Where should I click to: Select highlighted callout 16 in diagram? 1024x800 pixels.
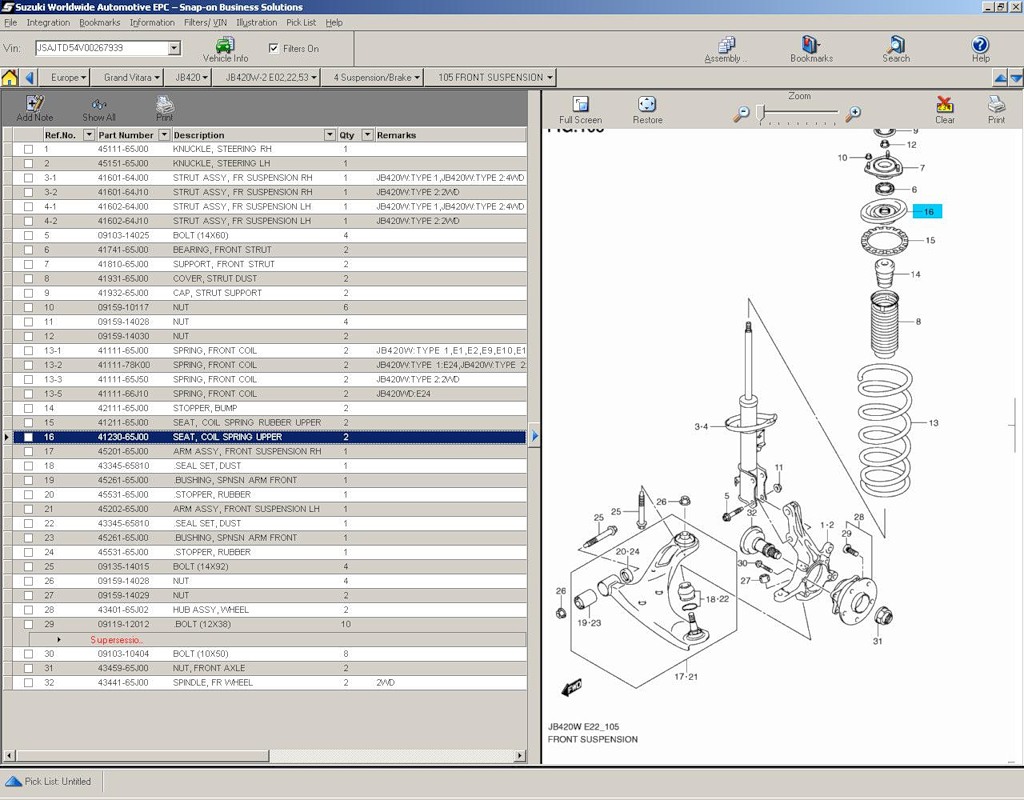tap(927, 212)
